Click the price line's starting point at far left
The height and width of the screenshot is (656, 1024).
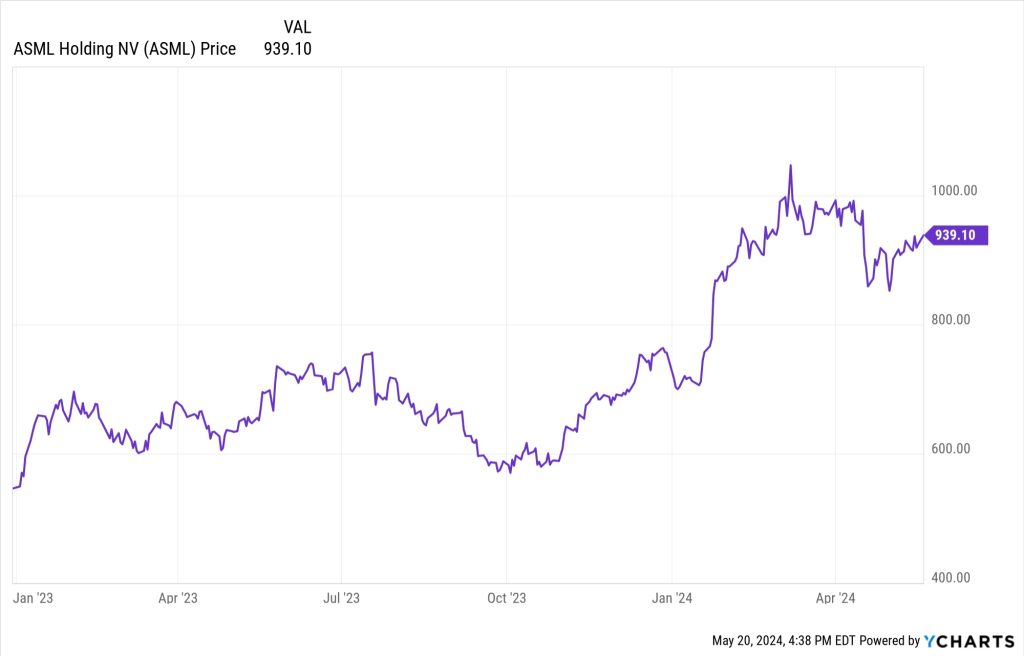(x=14, y=488)
